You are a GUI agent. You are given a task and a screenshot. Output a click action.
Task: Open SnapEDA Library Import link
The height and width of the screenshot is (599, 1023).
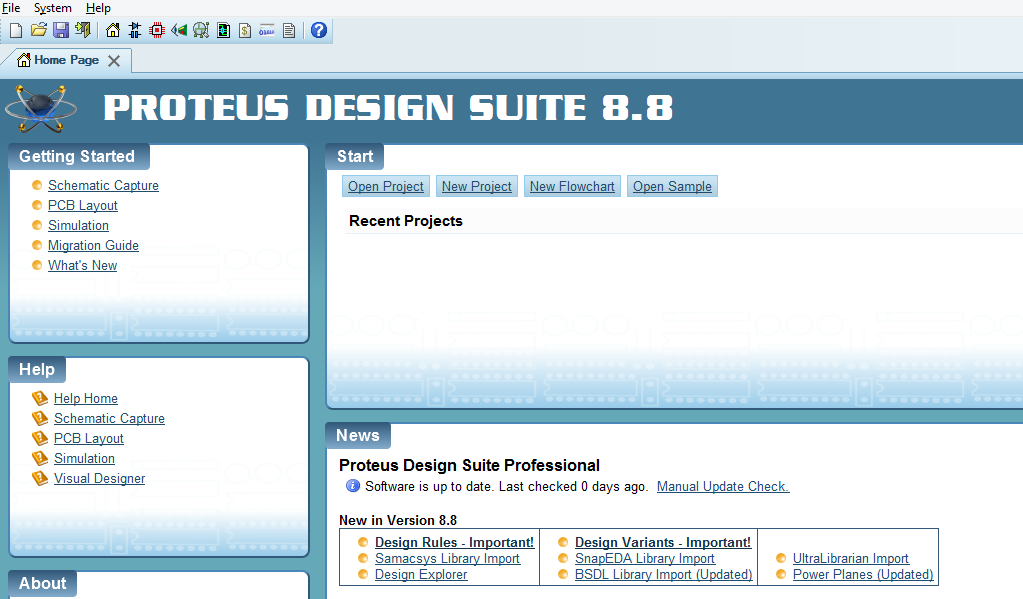coord(645,559)
